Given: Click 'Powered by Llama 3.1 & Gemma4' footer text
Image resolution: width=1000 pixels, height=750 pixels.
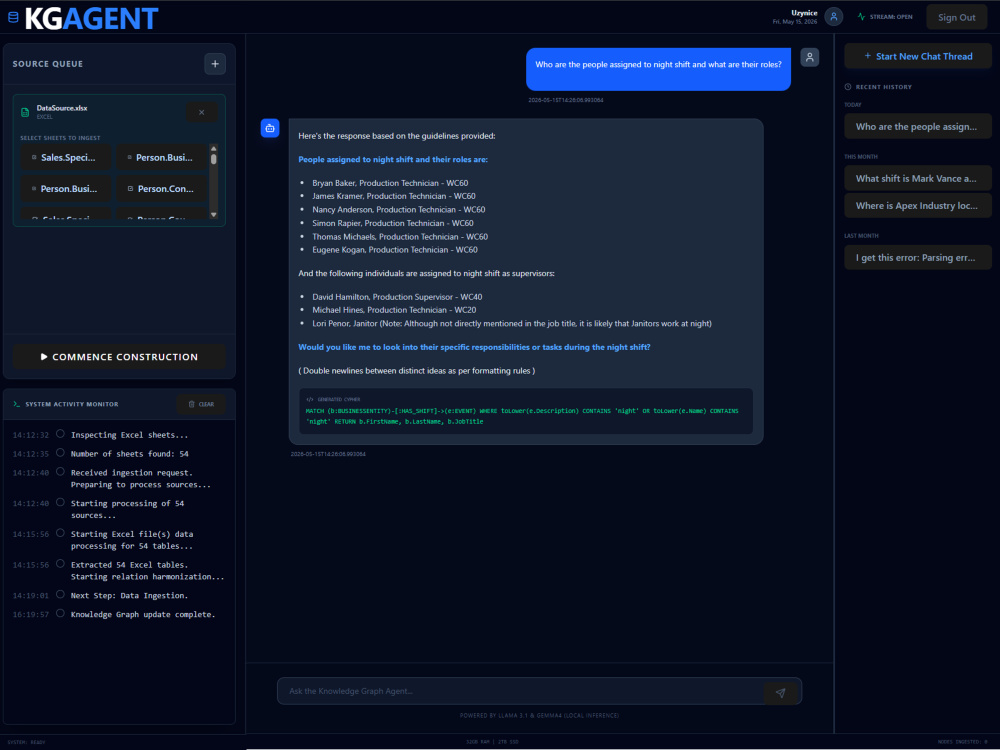Looking at the screenshot, I should [x=540, y=715].
